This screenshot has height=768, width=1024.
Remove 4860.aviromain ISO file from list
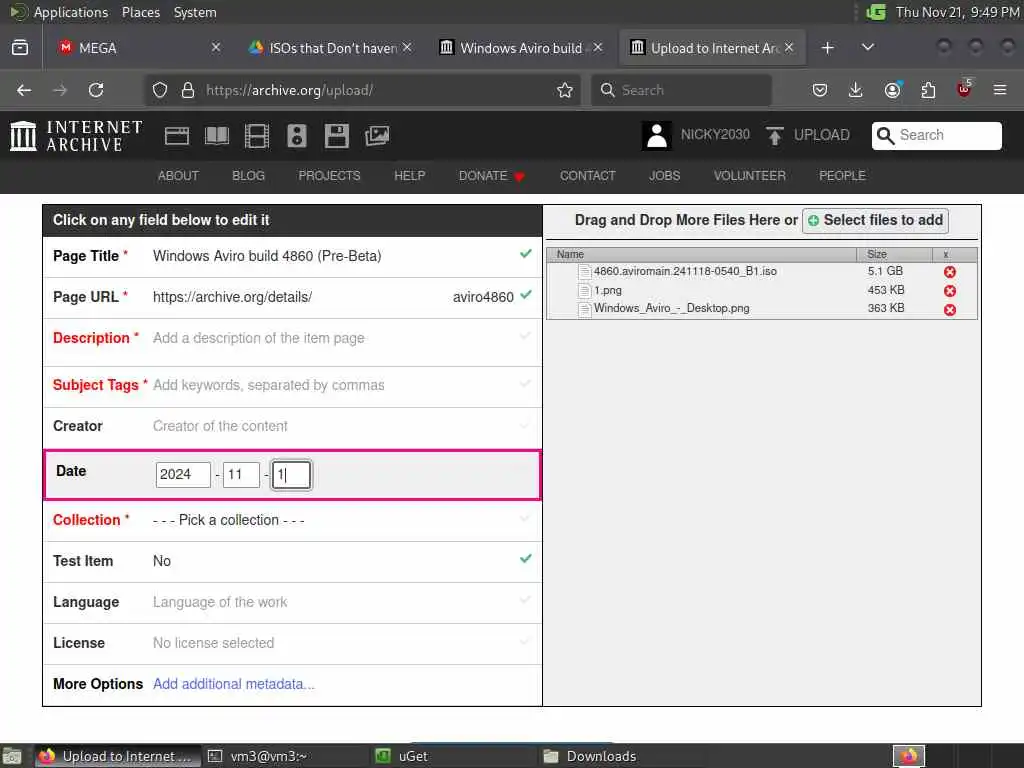[950, 272]
